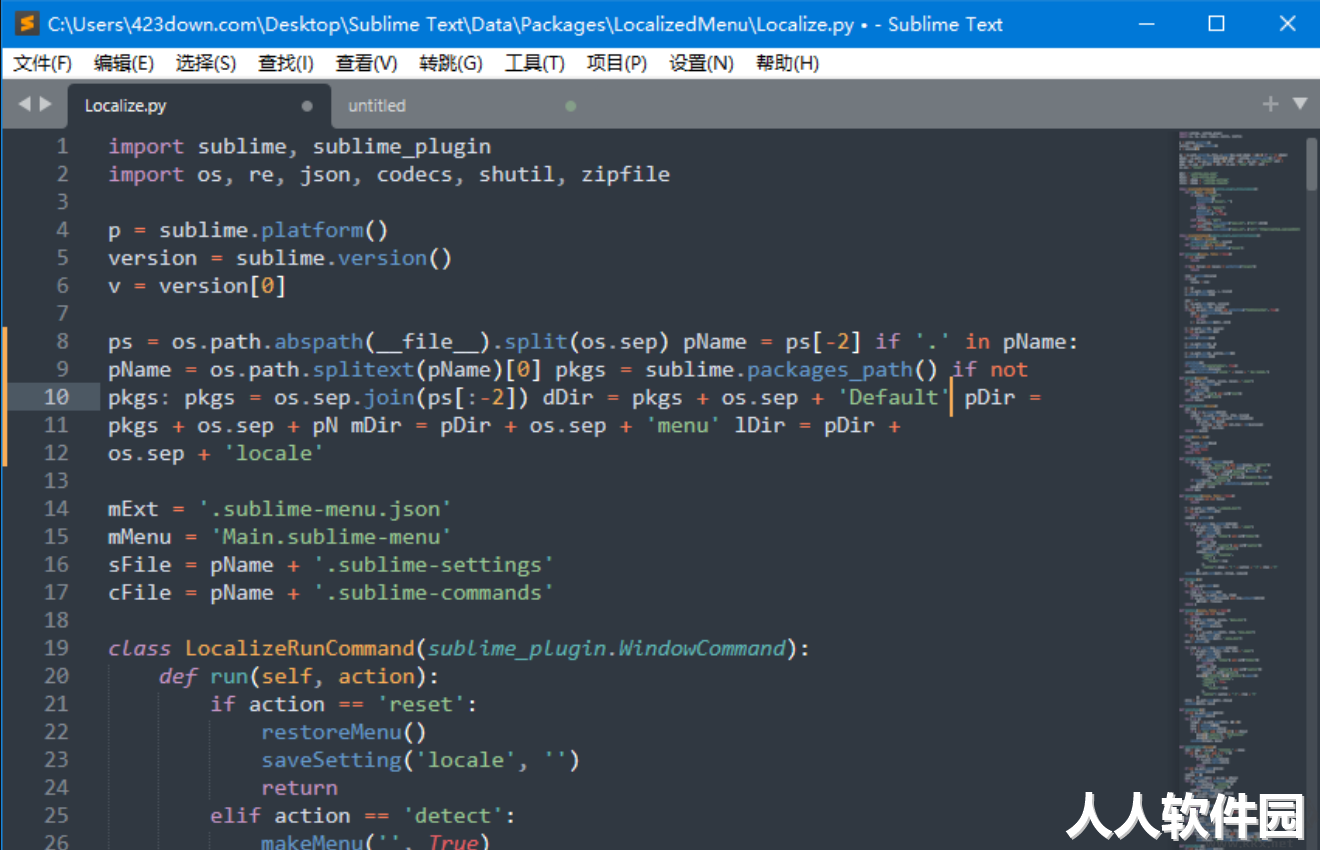Image resolution: width=1320 pixels, height=850 pixels.
Task: Open the 工具(T) menu
Action: tap(535, 63)
